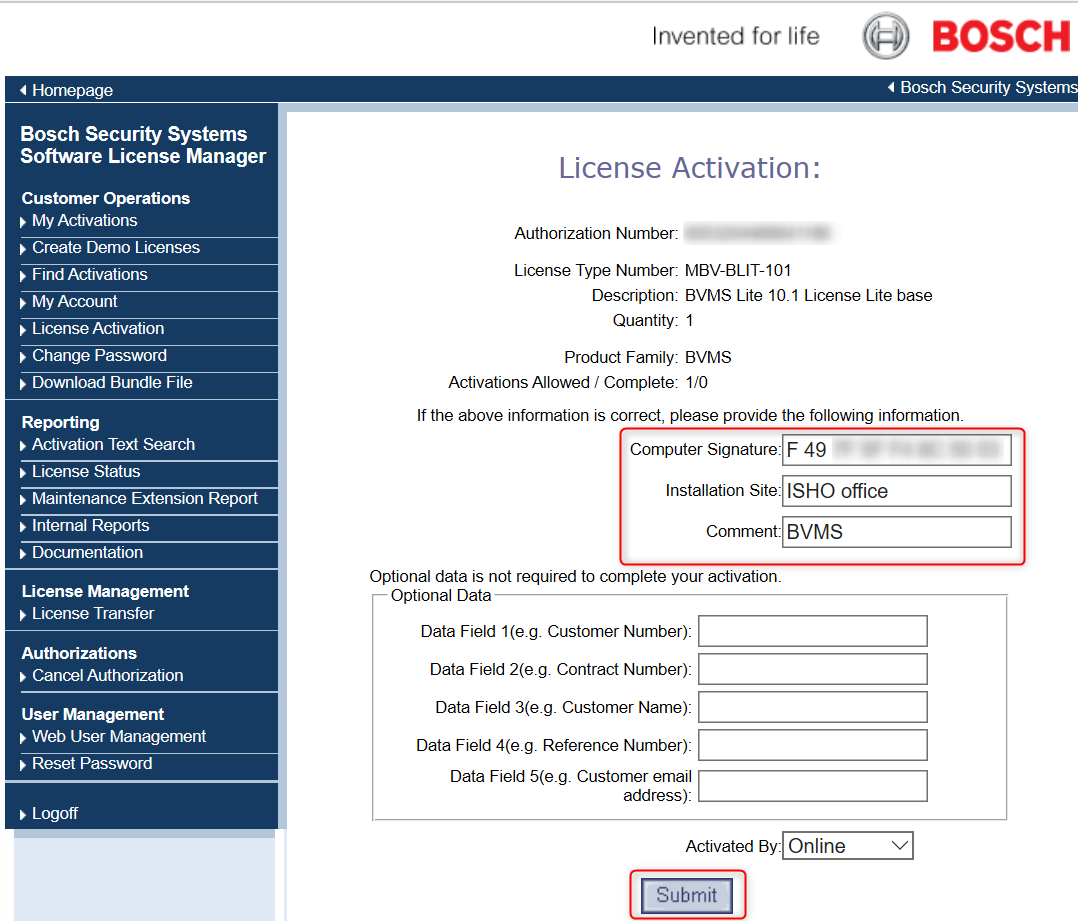Open Web User Management page
This screenshot has height=921, width=1078.
click(x=119, y=737)
